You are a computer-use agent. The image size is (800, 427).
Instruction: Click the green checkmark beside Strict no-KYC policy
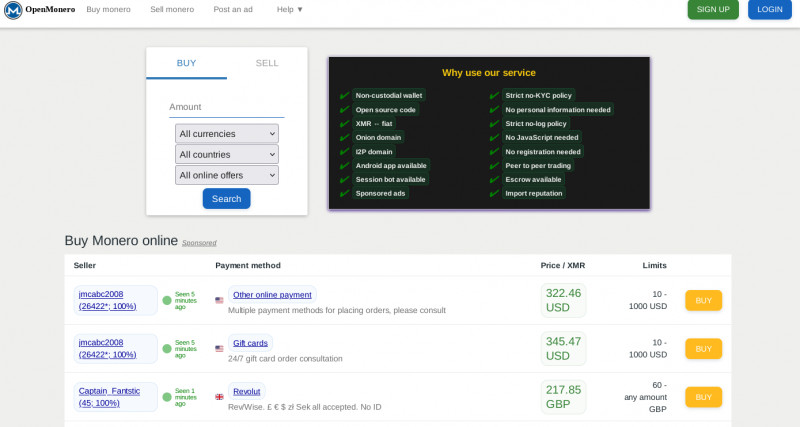tap(494, 95)
